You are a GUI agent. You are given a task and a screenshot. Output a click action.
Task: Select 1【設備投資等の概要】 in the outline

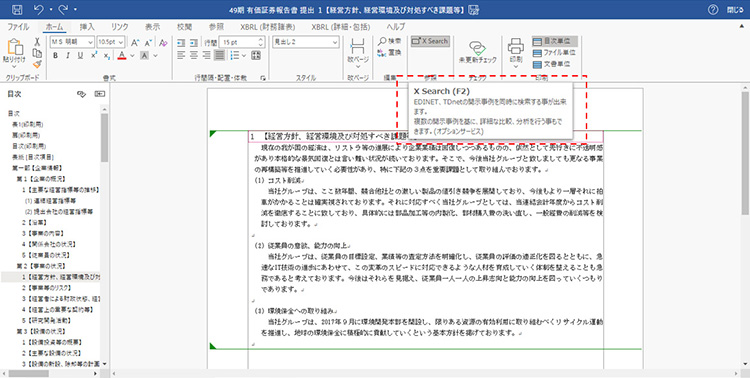point(52,342)
